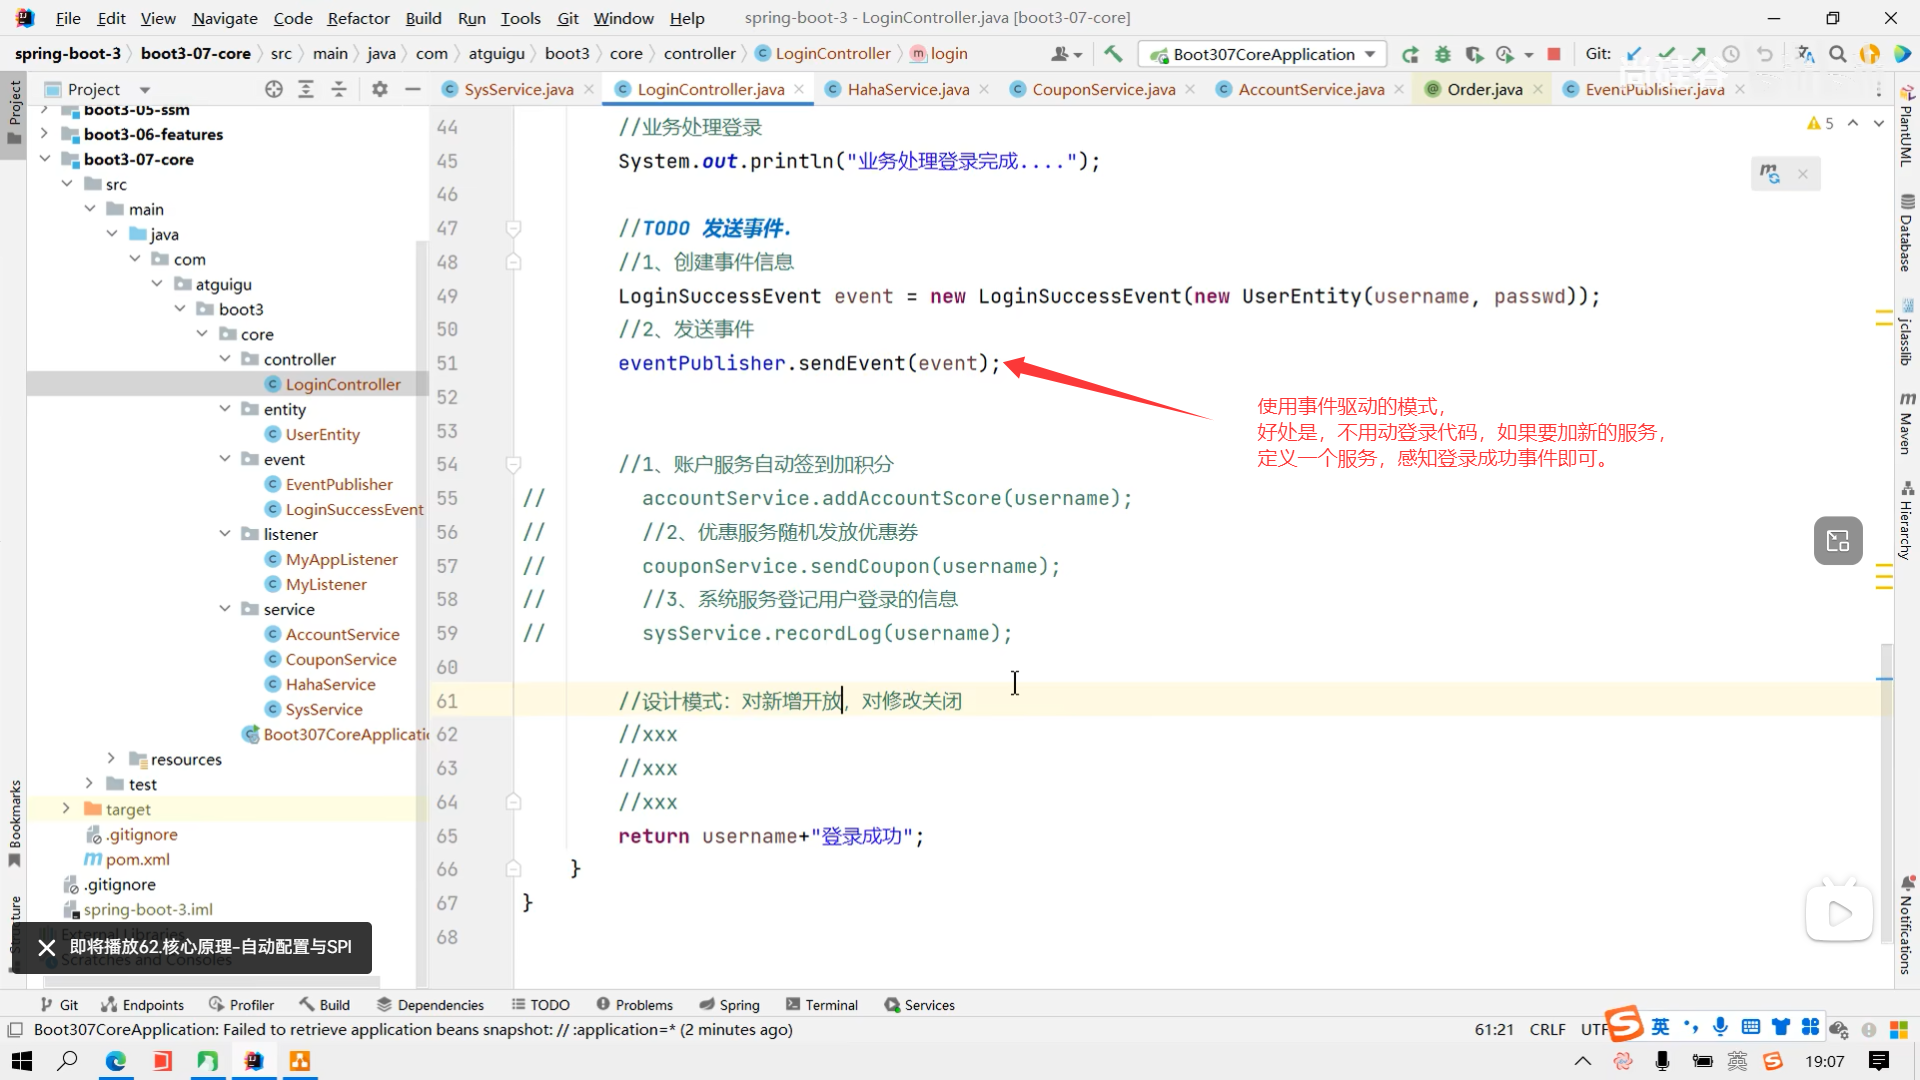Open the Project panel settings gear
The image size is (1920, 1080).
(379, 89)
